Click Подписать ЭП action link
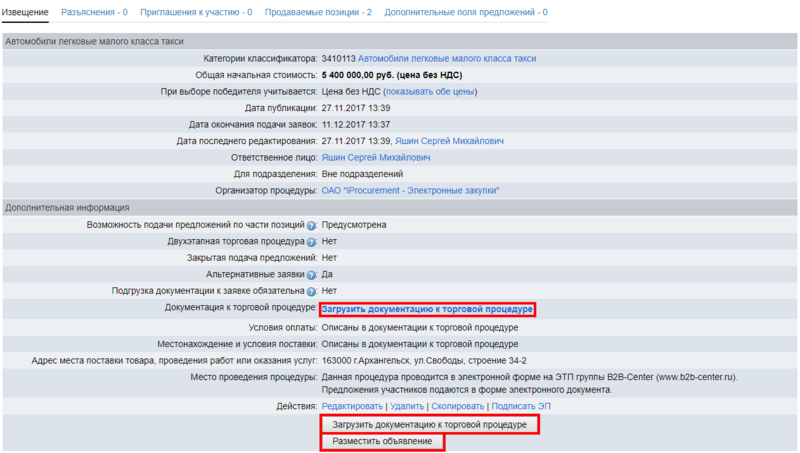 point(522,407)
